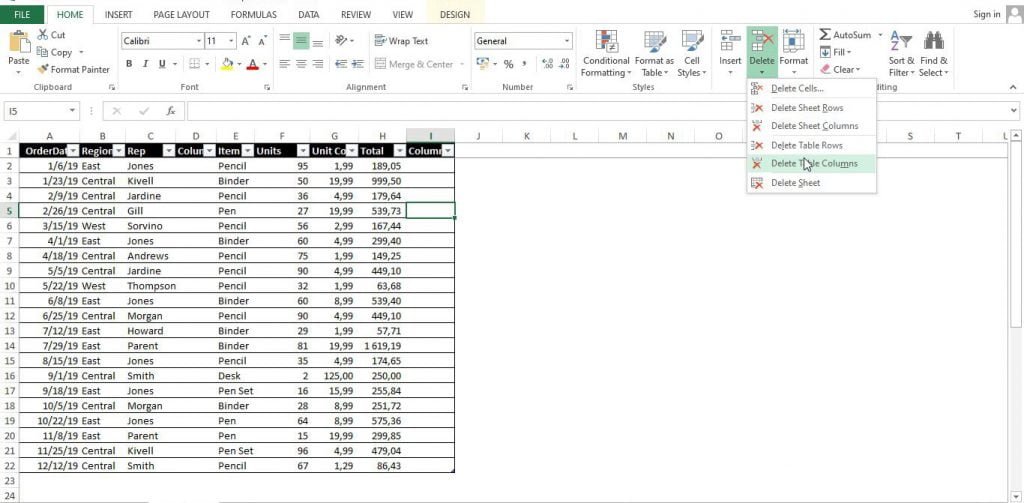Viewport: 1024px width, 503px height.
Task: Apply center horizontal alignment to cell
Action: click(x=301, y=64)
